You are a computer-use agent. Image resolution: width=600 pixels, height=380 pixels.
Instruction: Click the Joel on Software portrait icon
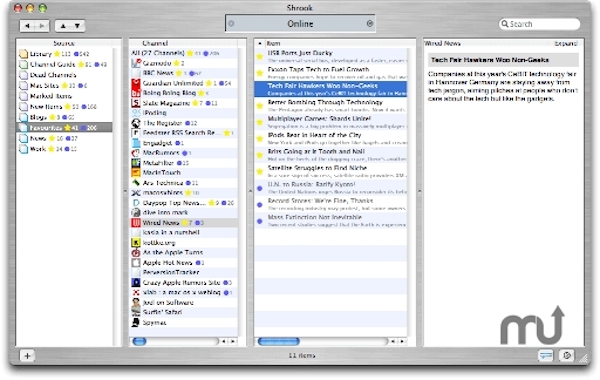pos(136,302)
